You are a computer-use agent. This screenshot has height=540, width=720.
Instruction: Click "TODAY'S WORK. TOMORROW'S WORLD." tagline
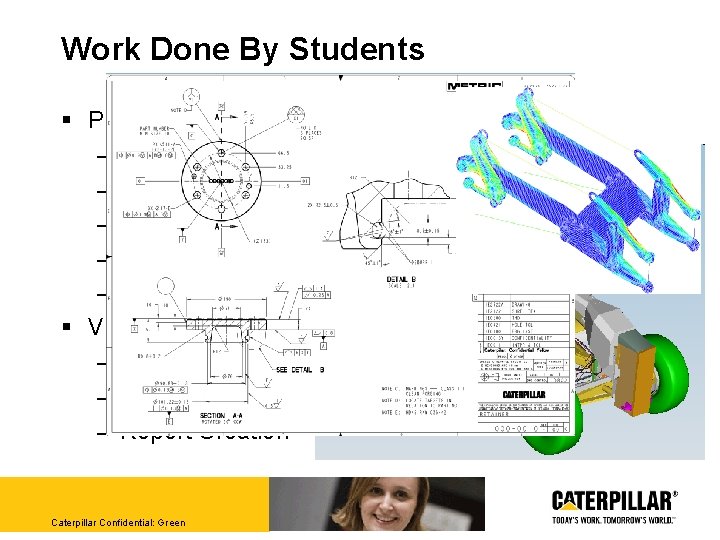click(x=613, y=520)
